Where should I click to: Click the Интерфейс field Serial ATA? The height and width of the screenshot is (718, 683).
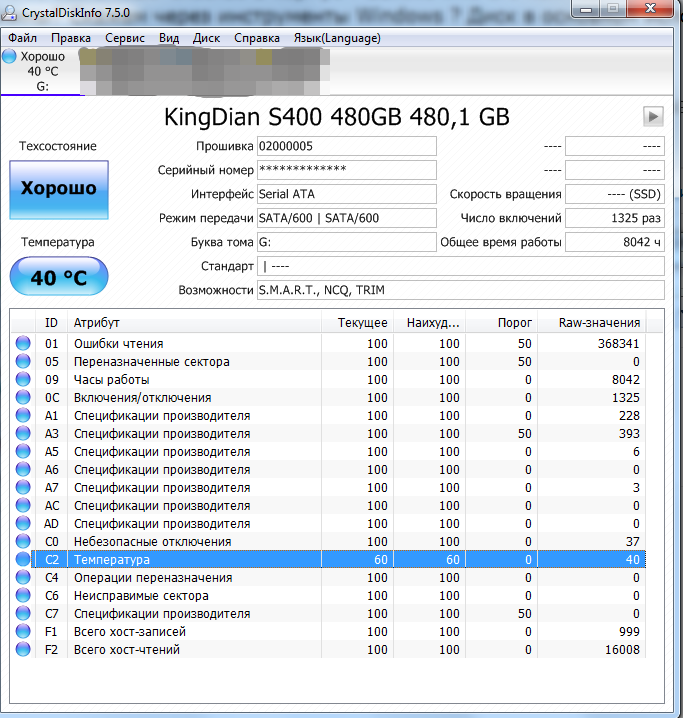tap(347, 194)
